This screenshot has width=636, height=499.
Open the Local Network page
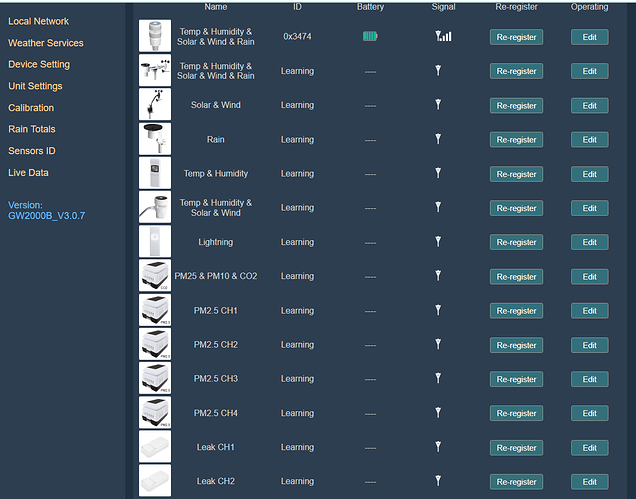pos(38,21)
